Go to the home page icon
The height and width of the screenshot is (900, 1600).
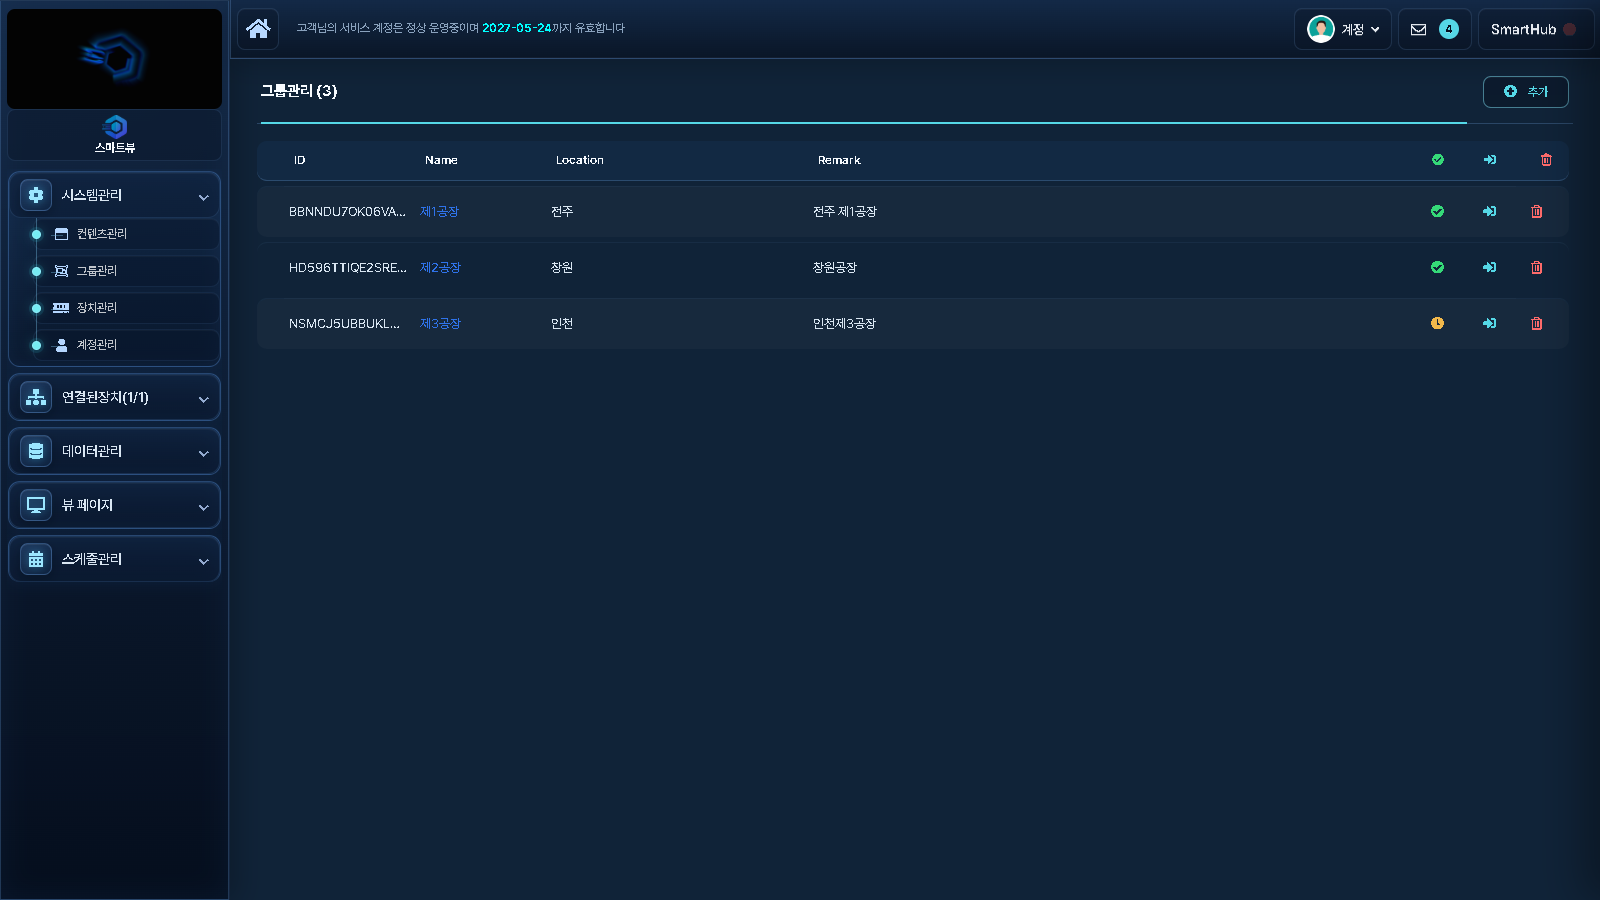[258, 28]
